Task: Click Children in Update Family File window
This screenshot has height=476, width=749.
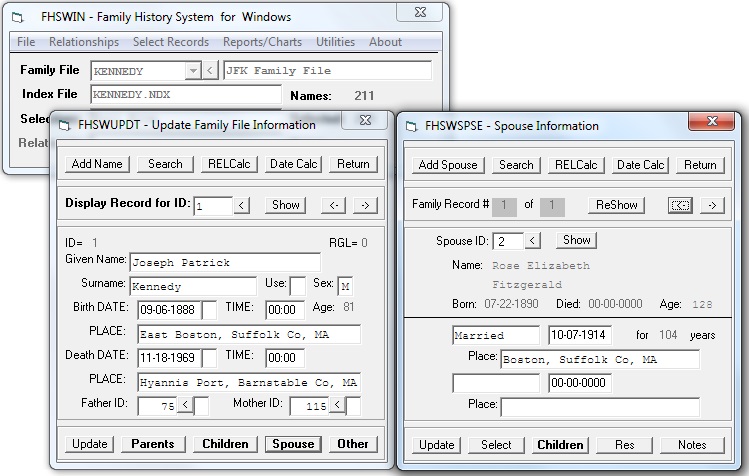Action: point(225,444)
